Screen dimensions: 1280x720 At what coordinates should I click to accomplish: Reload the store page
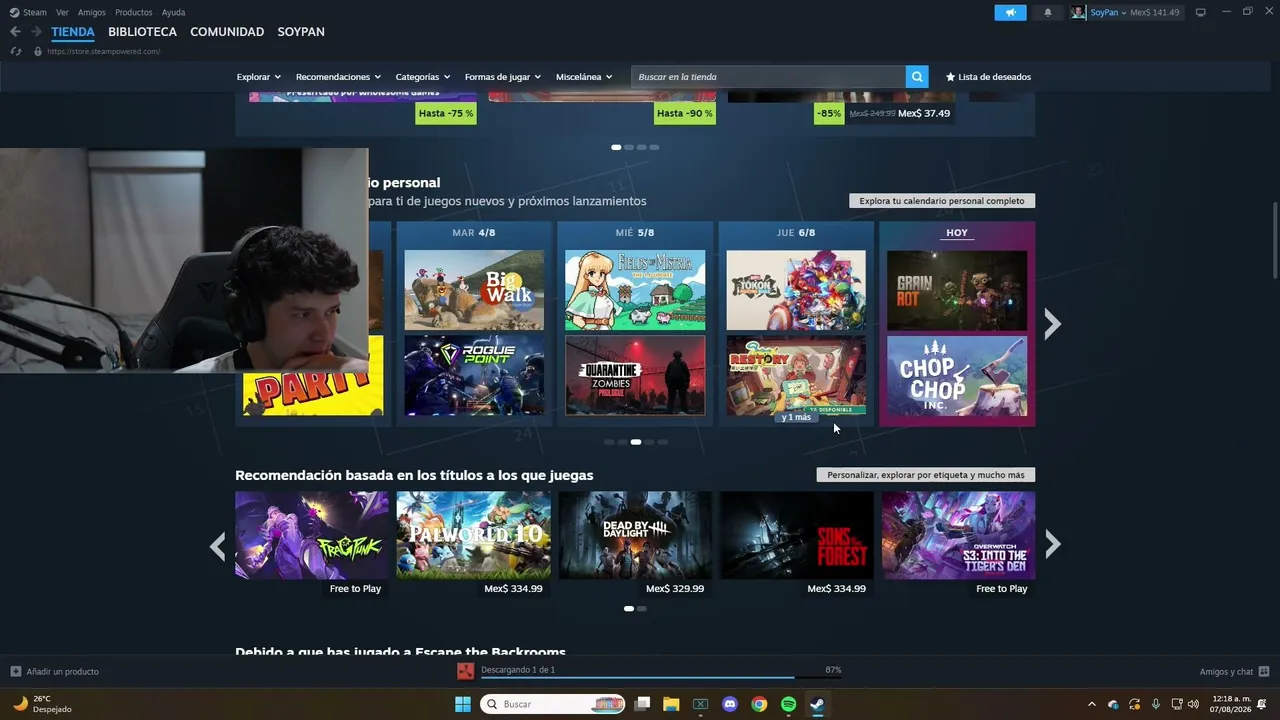(15, 51)
